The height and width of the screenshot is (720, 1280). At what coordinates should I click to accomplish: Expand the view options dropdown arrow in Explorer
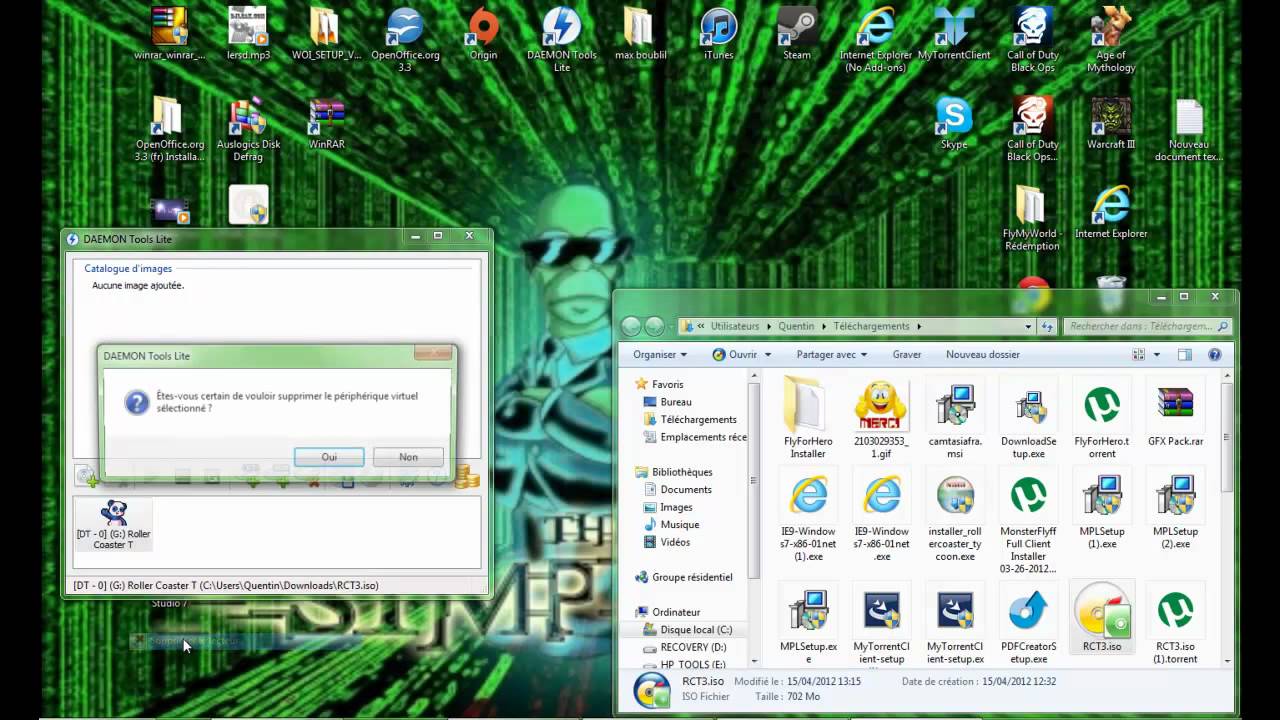point(1157,355)
